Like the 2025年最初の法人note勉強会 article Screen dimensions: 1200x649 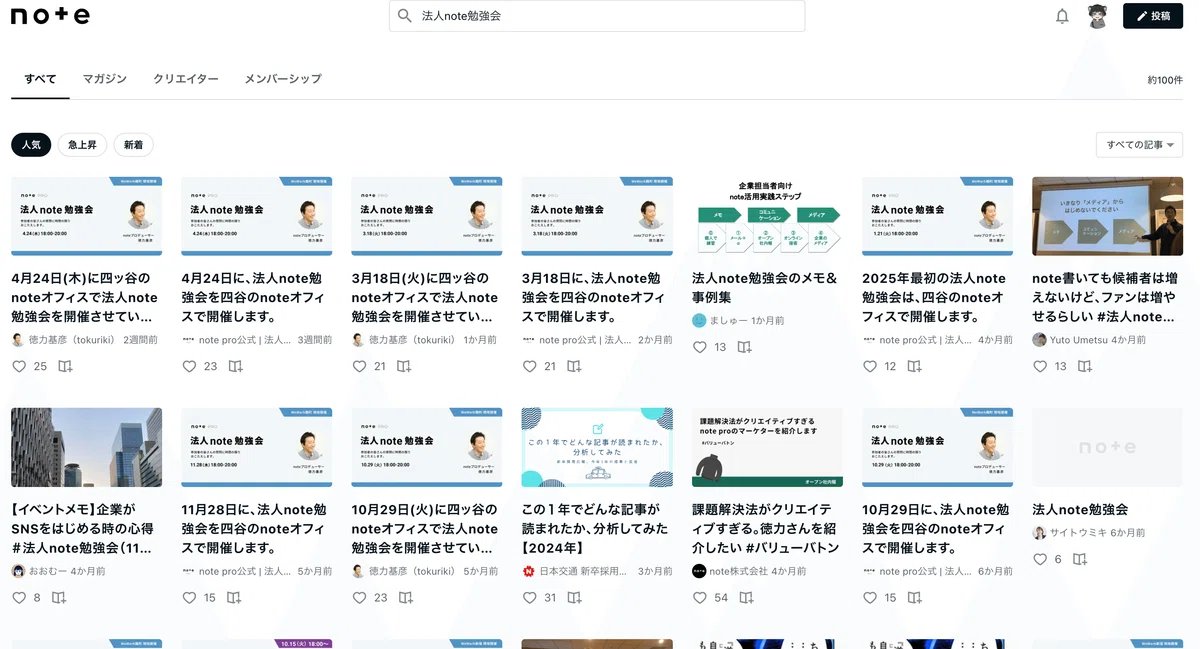click(x=870, y=366)
